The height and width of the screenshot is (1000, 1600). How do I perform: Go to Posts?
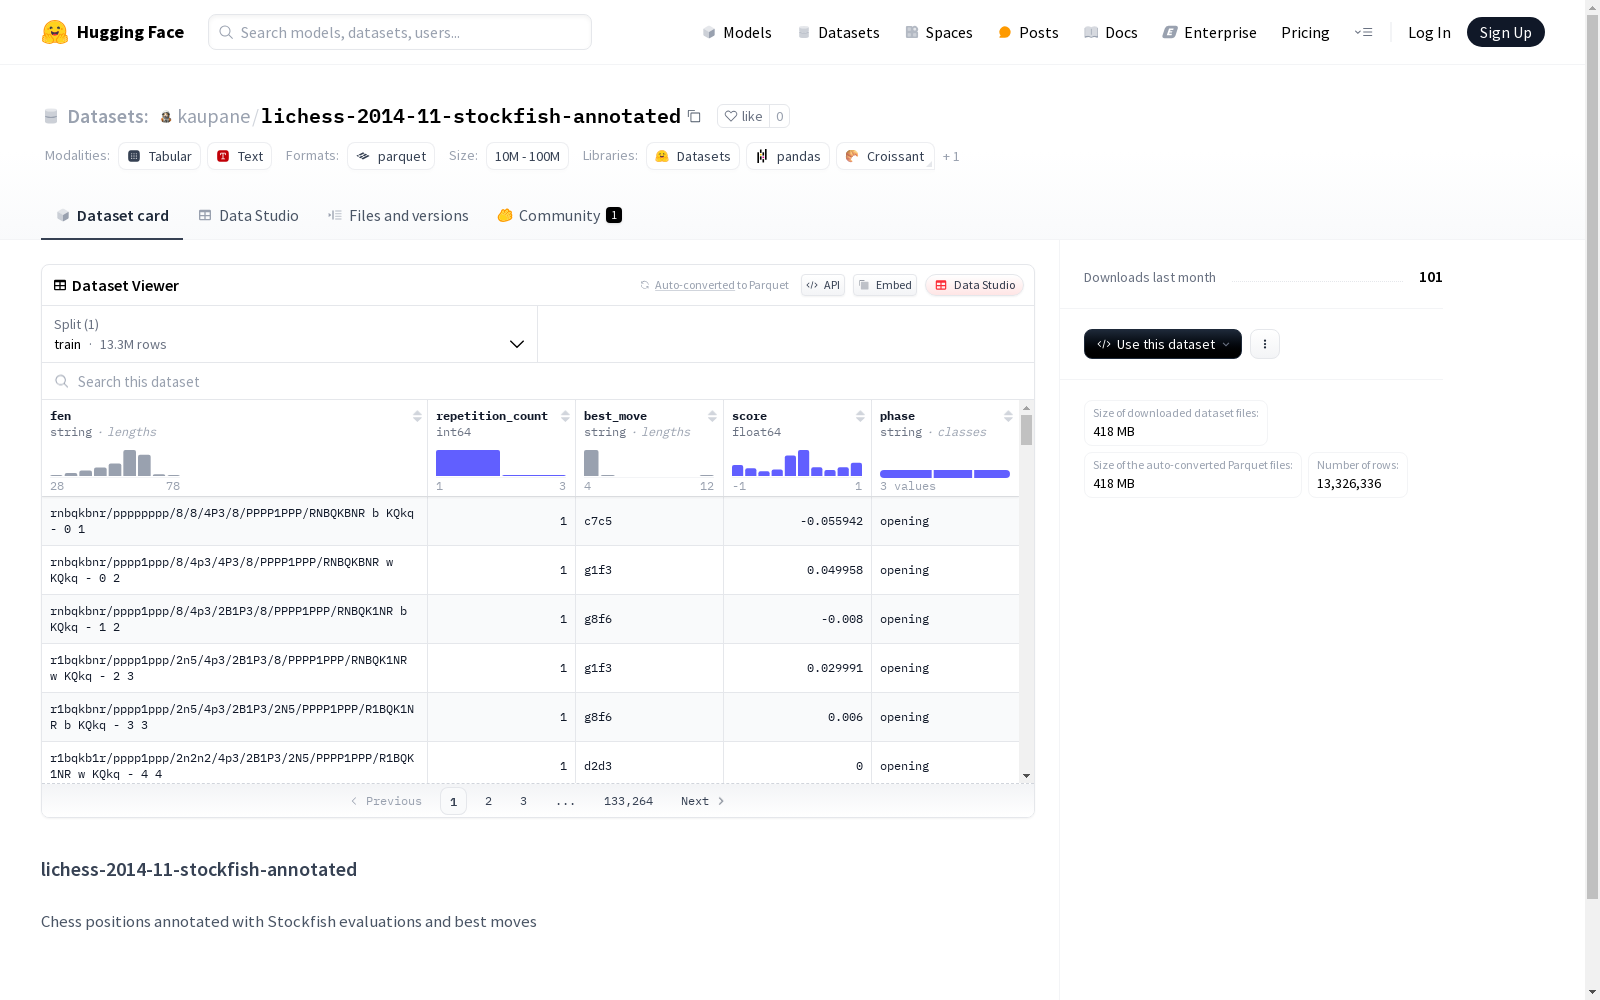pos(1029,32)
